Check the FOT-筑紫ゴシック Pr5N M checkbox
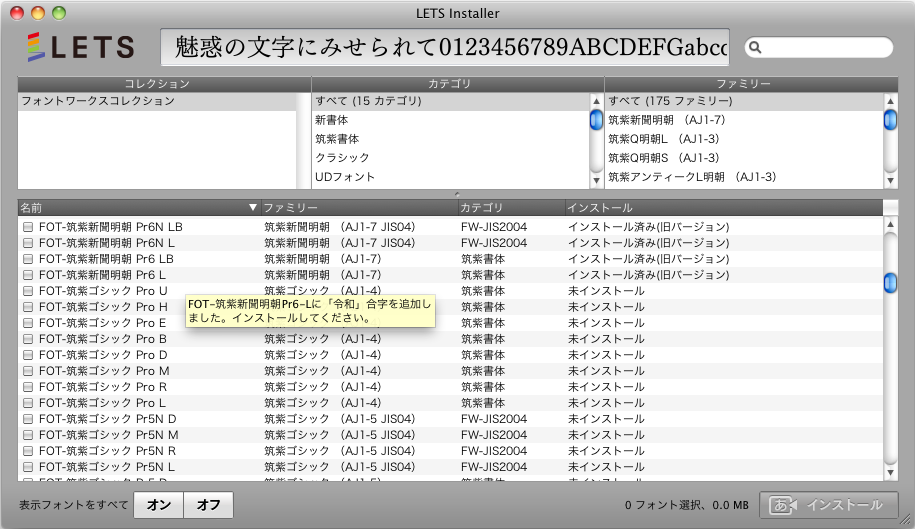 pyautogui.click(x=28, y=435)
